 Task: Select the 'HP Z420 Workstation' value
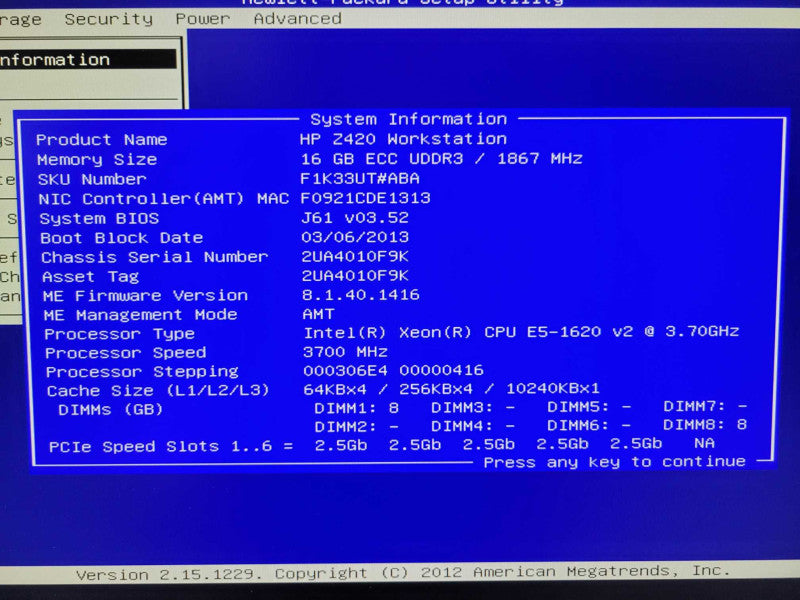(x=403, y=139)
